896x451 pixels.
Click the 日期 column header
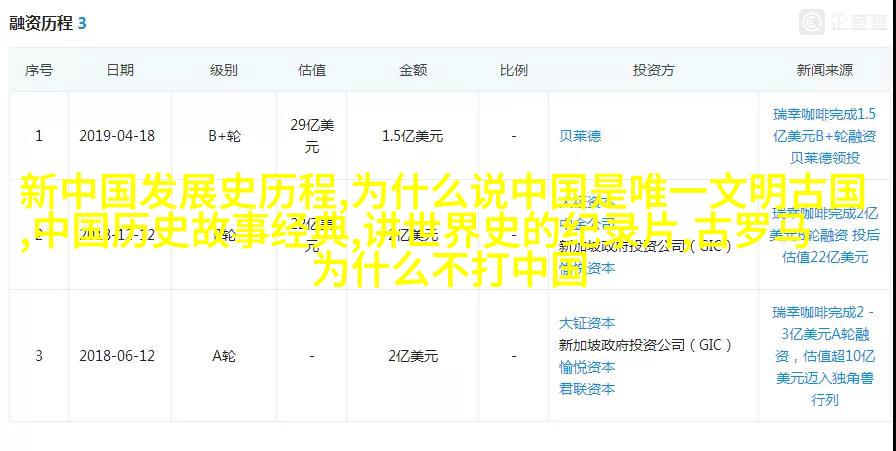(120, 70)
